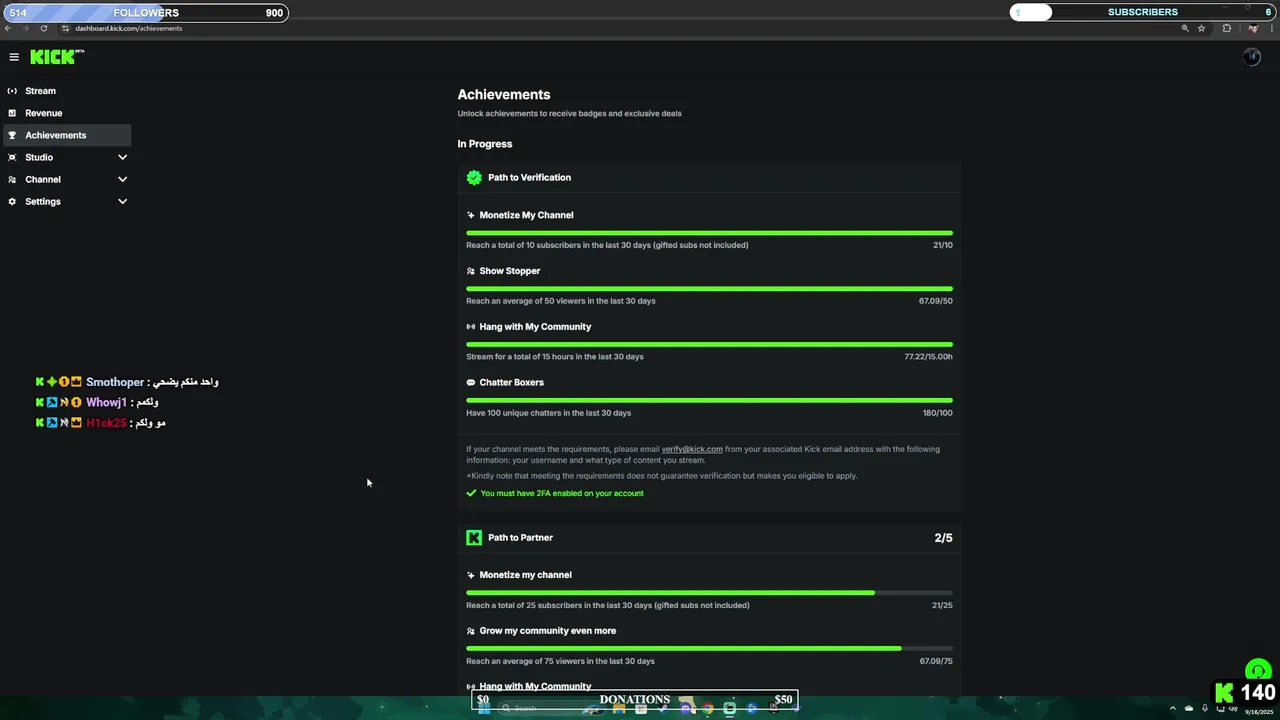
Task: Click the 77.22/15.00h streaming hours value
Action: pos(929,357)
